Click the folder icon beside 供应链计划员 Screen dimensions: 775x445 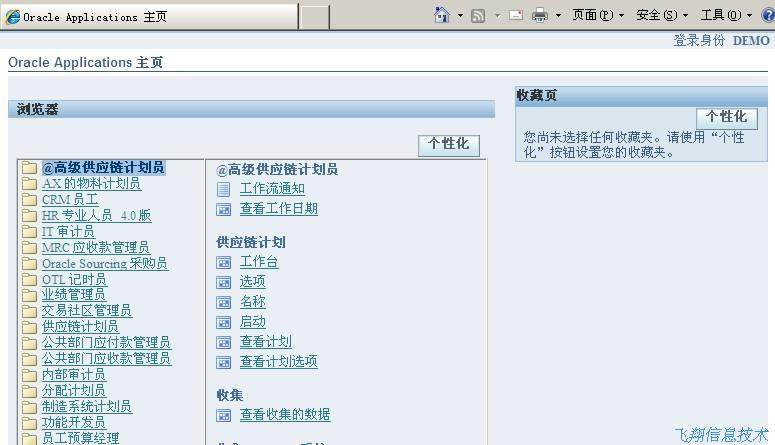pyautogui.click(x=30, y=327)
